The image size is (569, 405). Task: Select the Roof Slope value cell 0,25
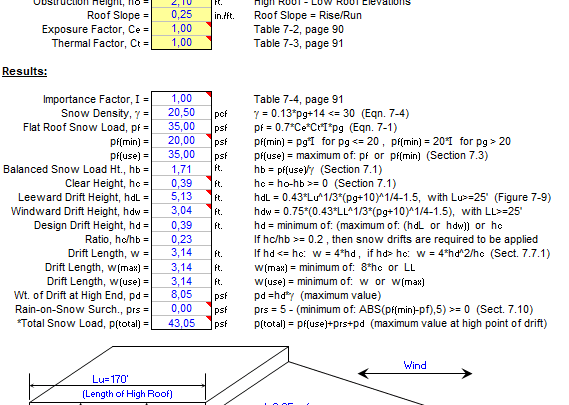tap(181, 15)
